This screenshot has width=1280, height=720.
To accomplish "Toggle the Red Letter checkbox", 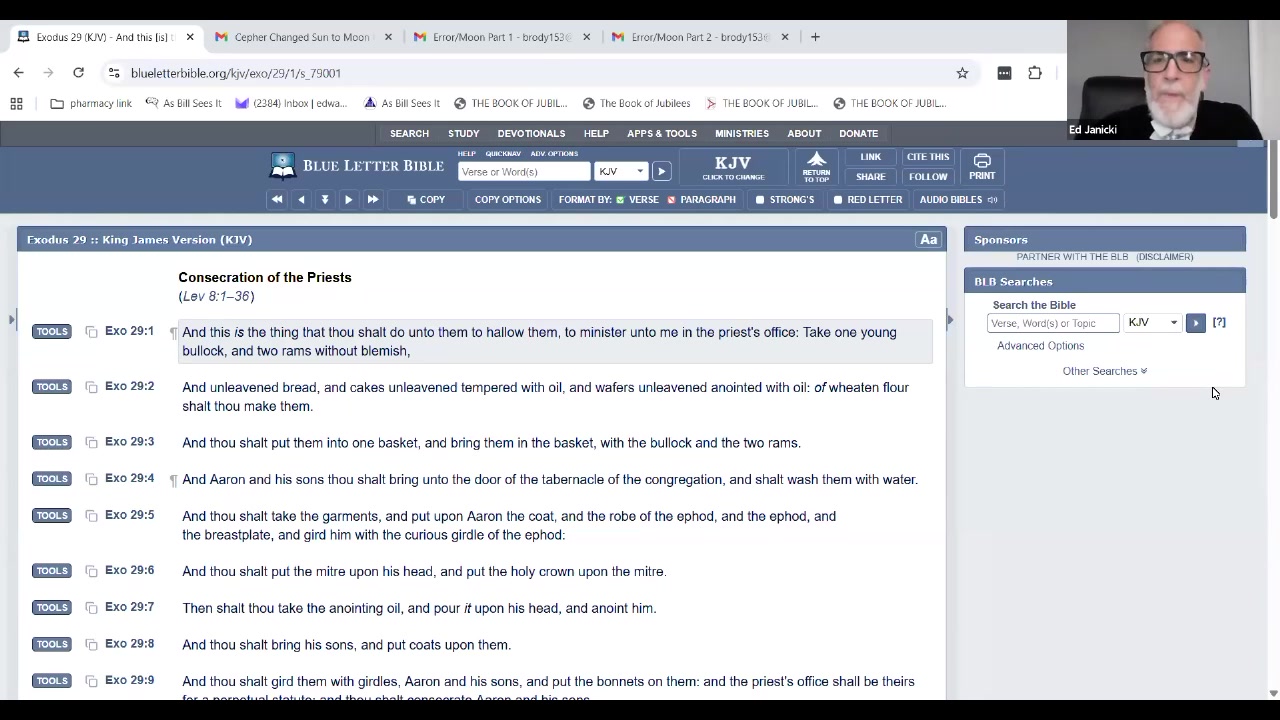I will point(838,200).
